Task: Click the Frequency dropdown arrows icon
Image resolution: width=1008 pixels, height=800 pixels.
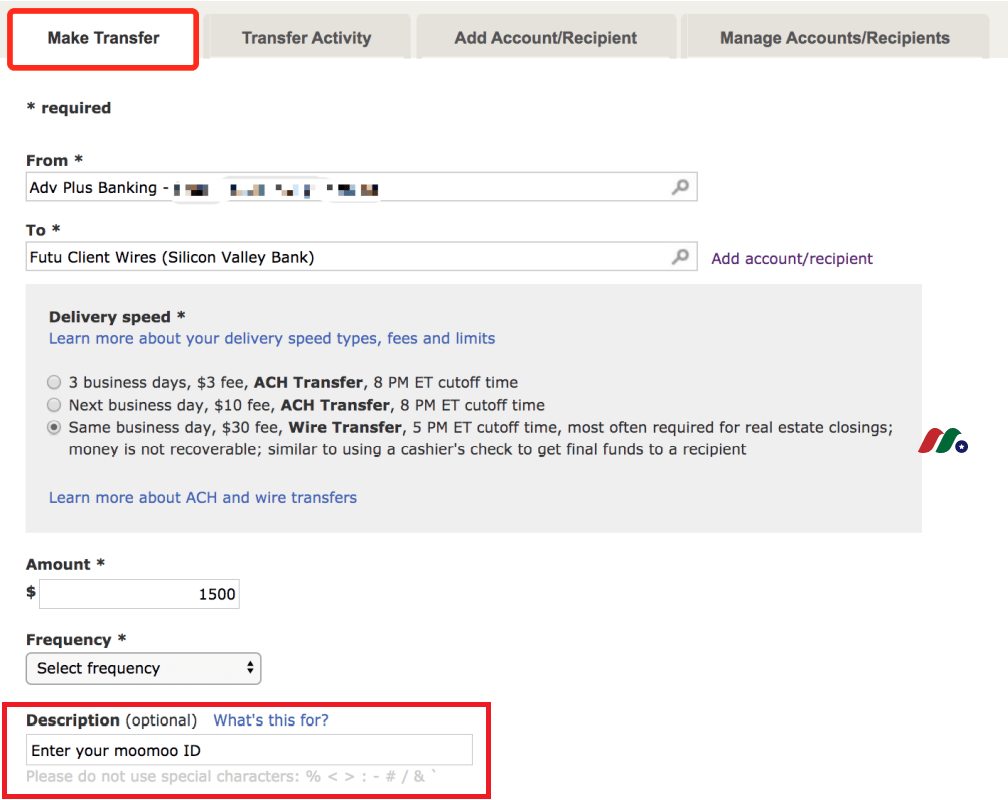Action: pos(250,668)
